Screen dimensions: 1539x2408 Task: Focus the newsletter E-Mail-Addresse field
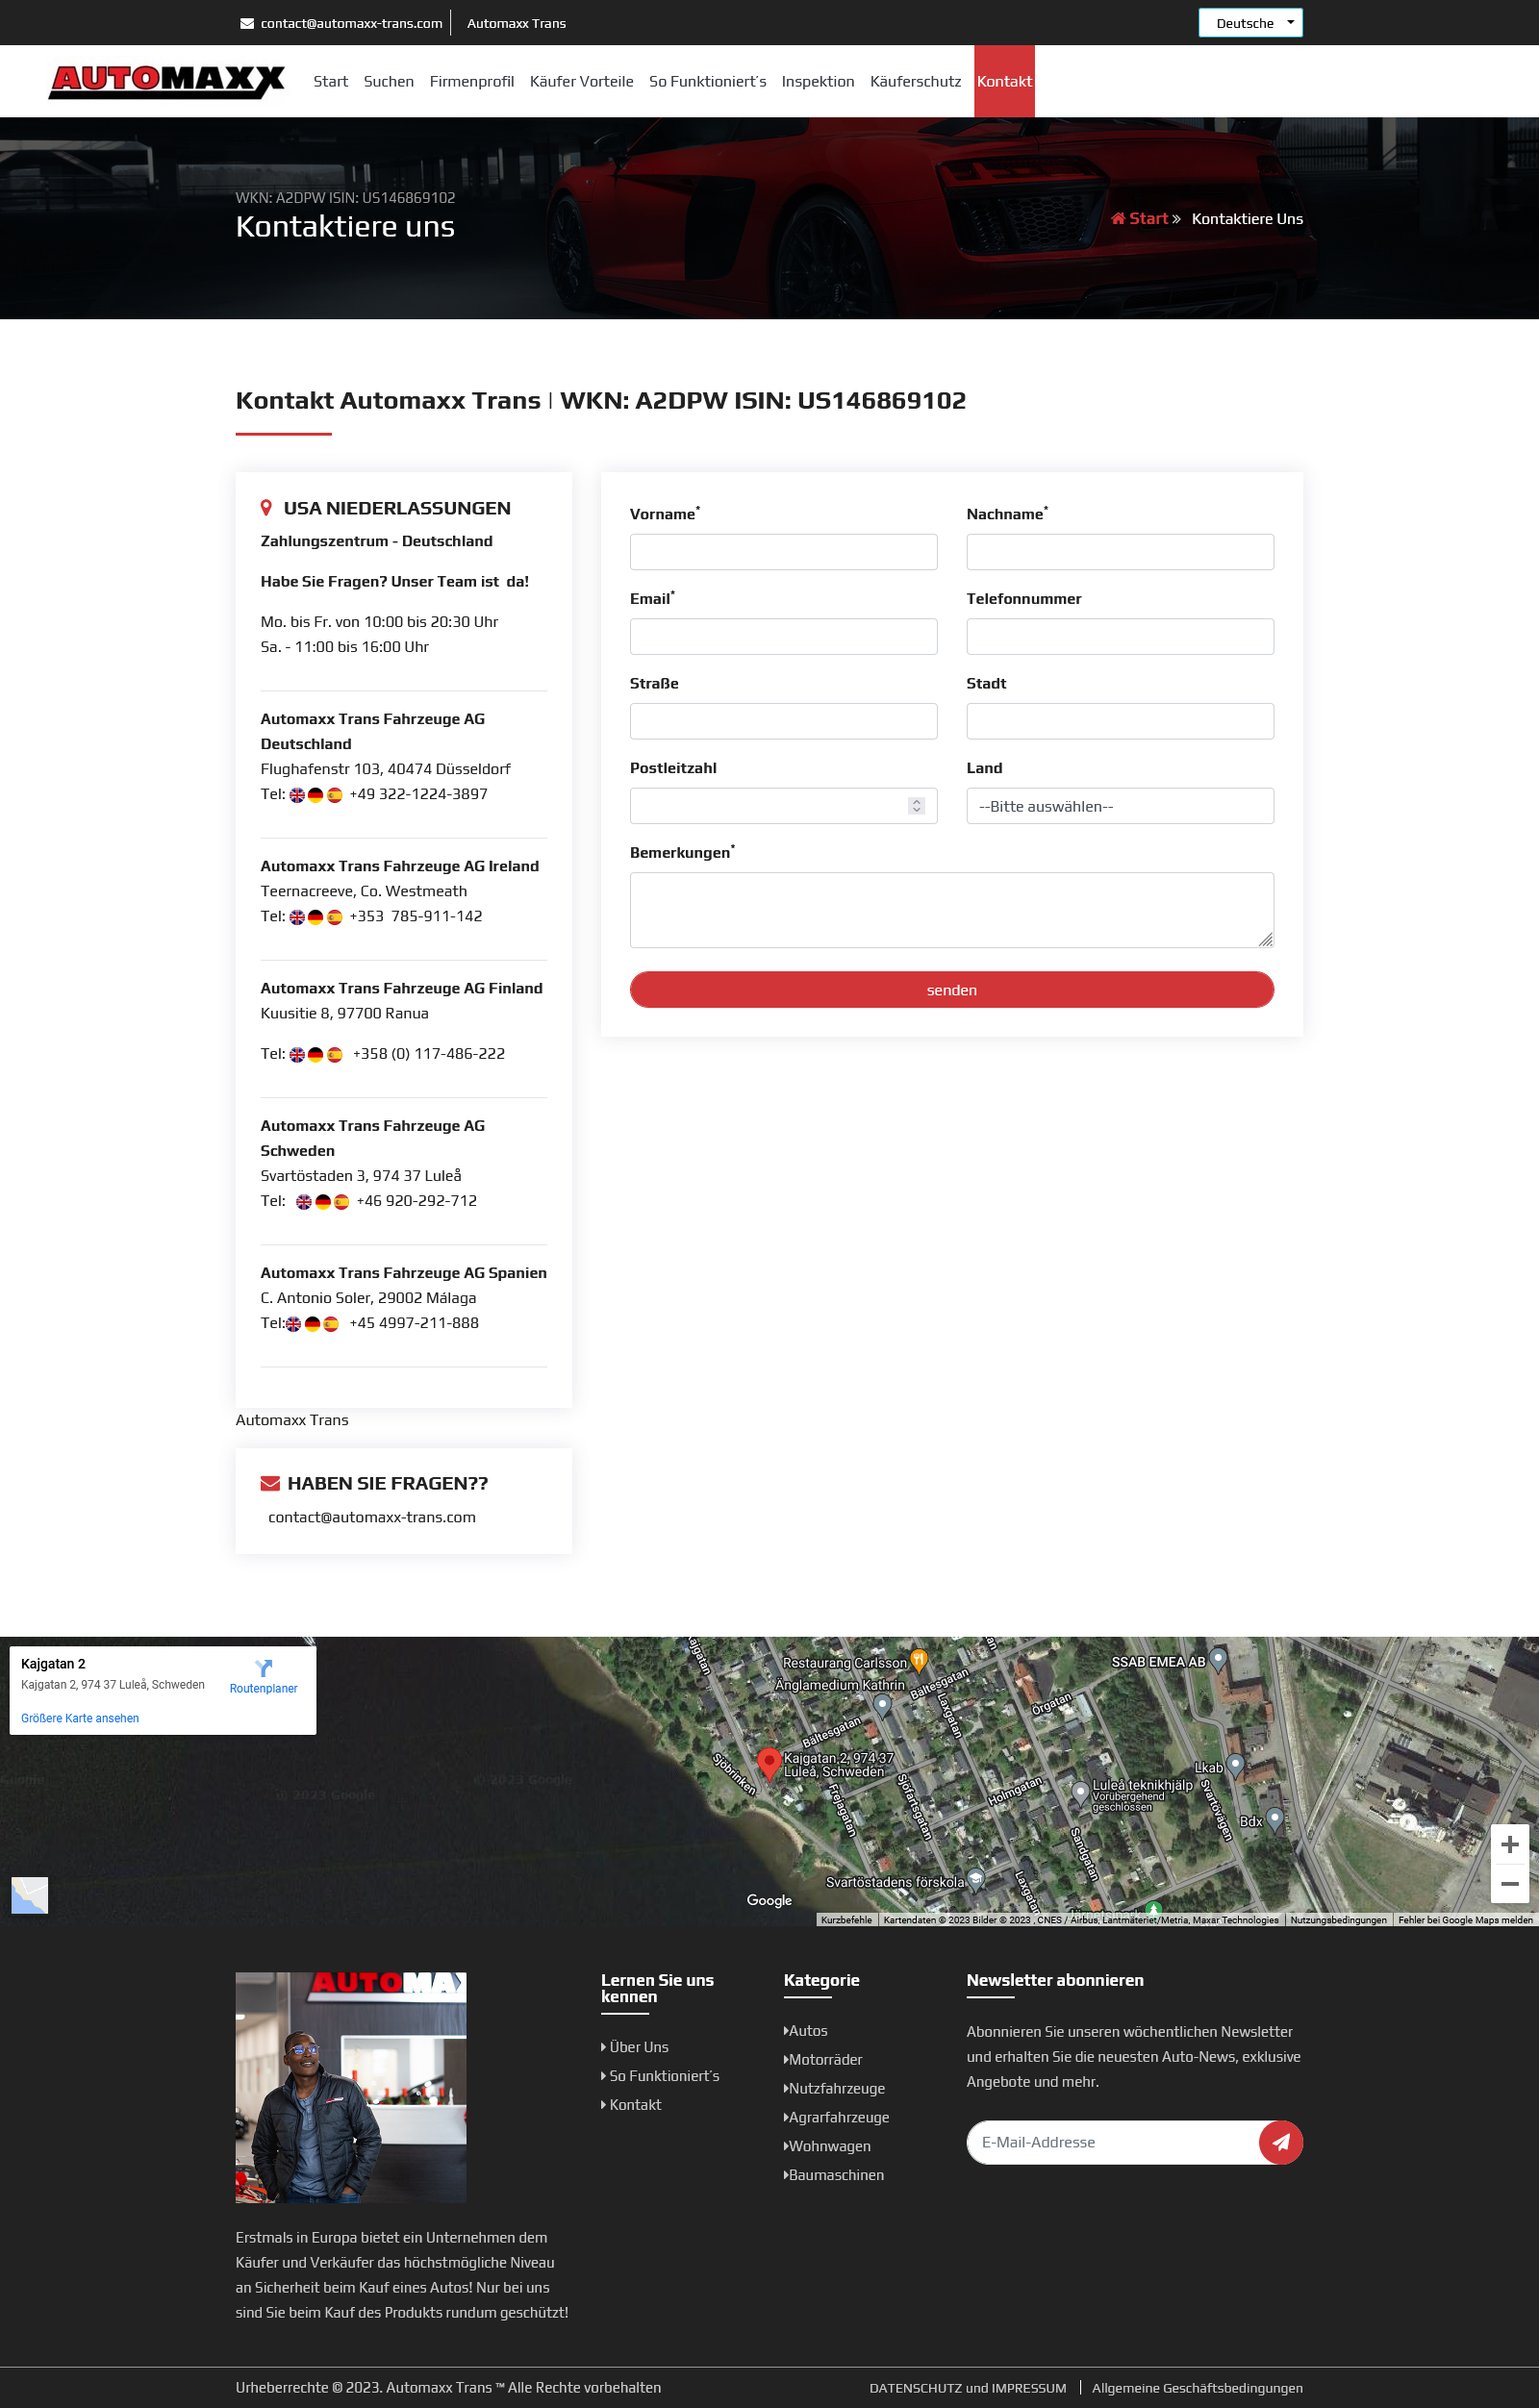1113,2142
